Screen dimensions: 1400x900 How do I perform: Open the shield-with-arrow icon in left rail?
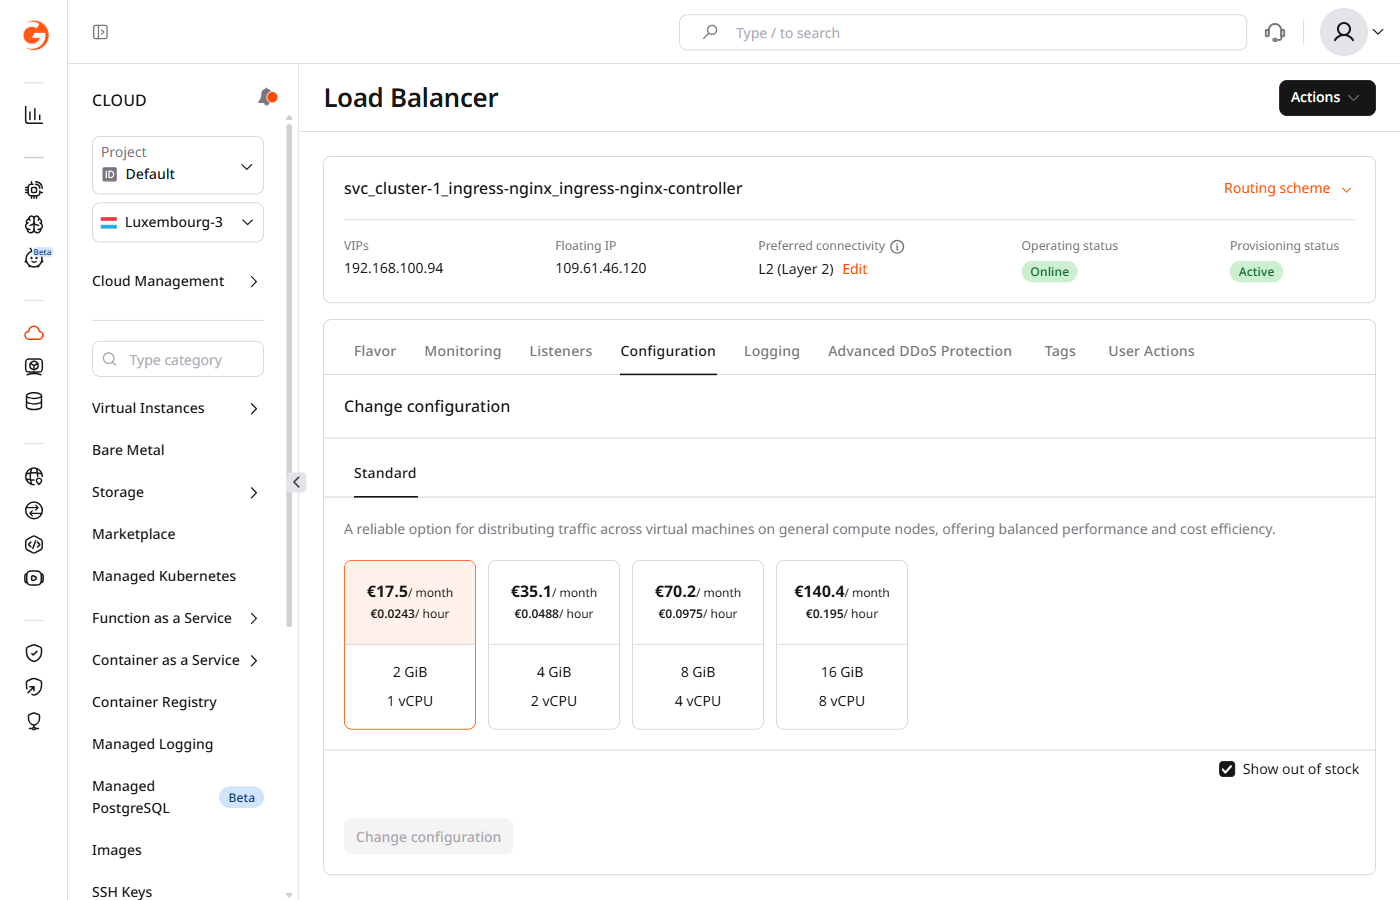tap(34, 687)
